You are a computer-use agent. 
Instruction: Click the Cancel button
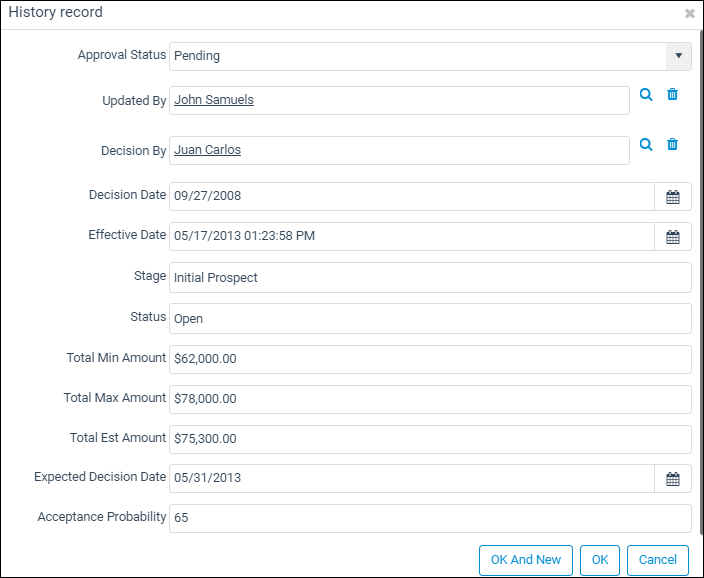coord(658,560)
